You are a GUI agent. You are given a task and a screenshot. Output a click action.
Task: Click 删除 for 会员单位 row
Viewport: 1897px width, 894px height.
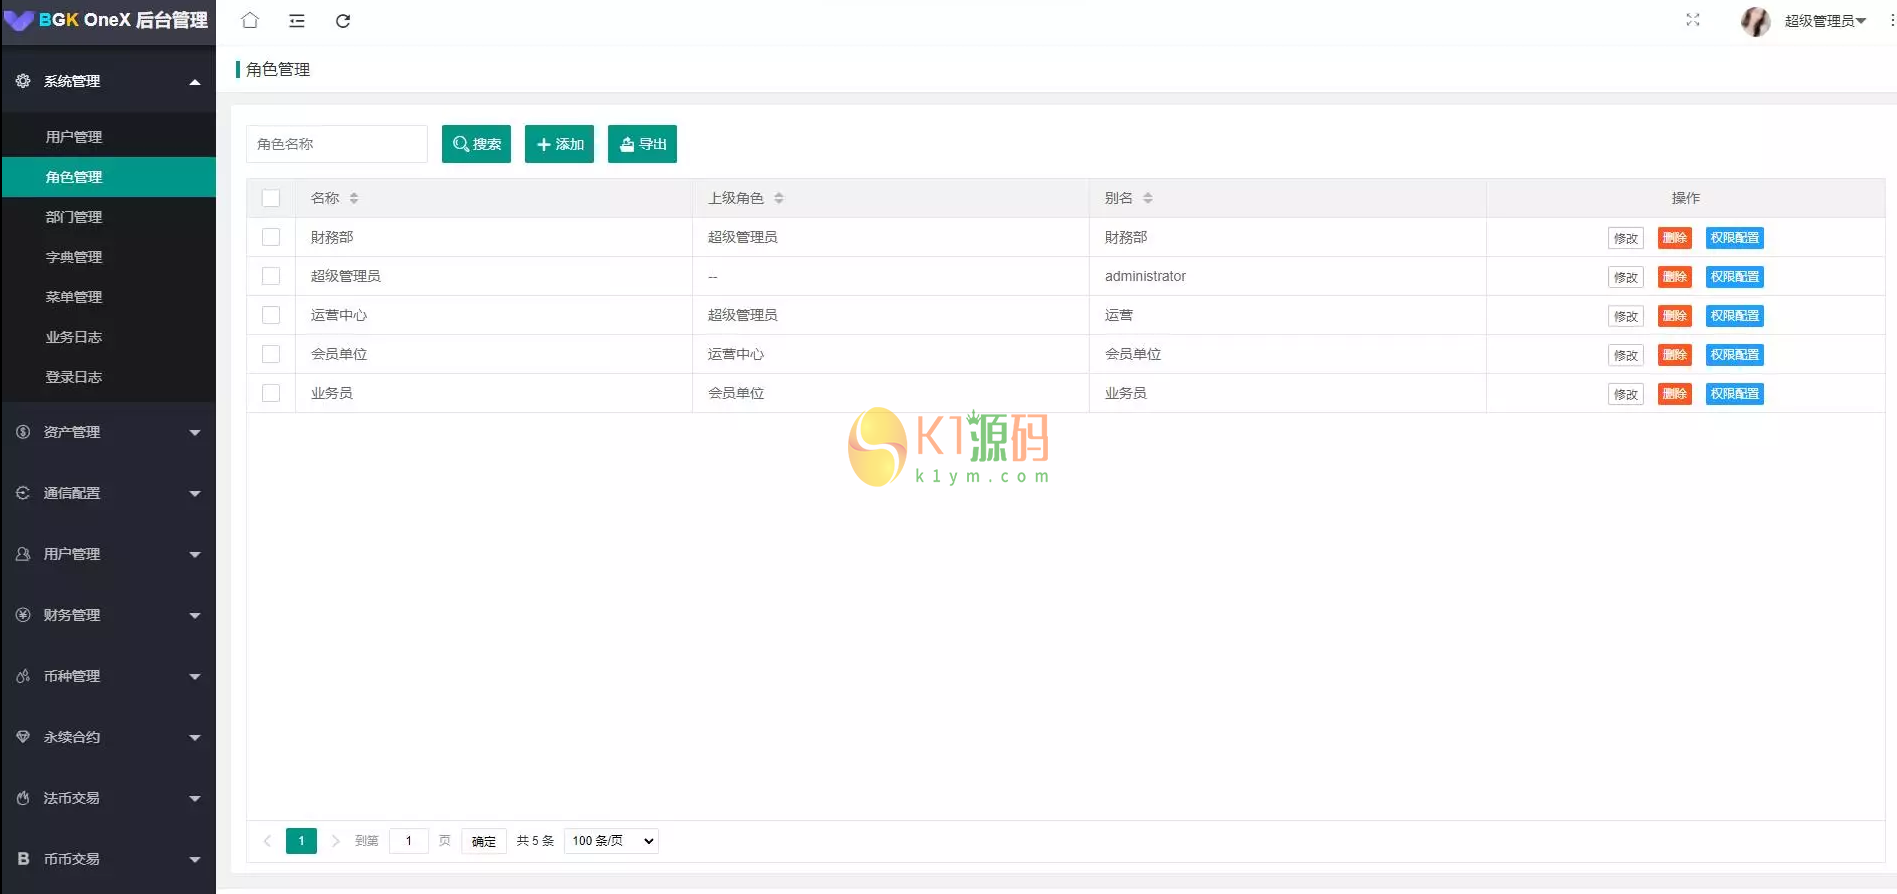[x=1675, y=355]
